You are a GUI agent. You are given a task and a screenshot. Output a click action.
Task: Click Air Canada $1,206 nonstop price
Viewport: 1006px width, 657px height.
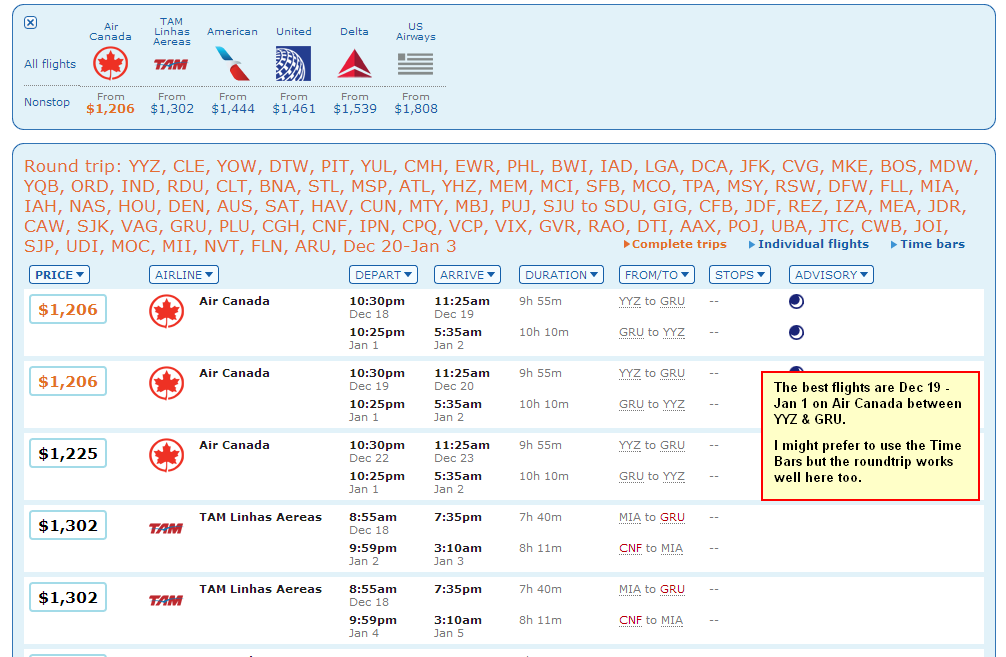point(110,108)
